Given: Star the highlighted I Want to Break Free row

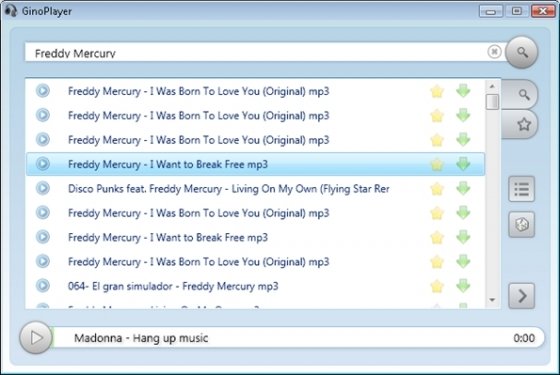Looking at the screenshot, I should tap(437, 164).
